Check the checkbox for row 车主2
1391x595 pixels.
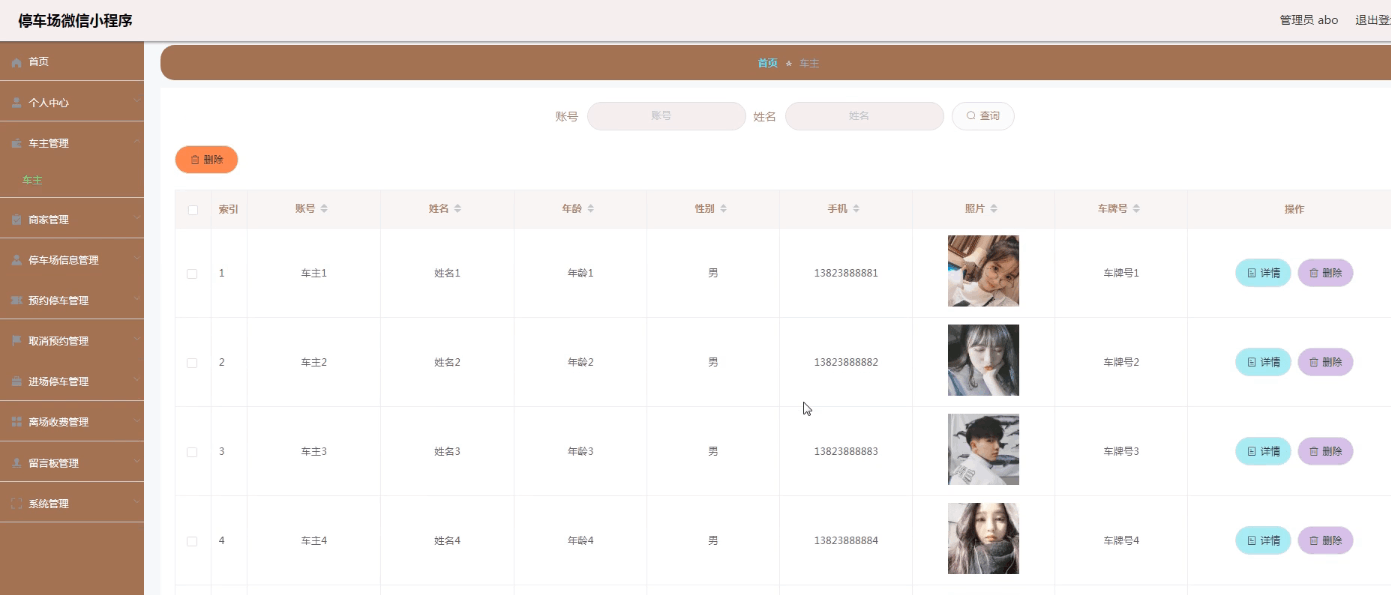193,363
